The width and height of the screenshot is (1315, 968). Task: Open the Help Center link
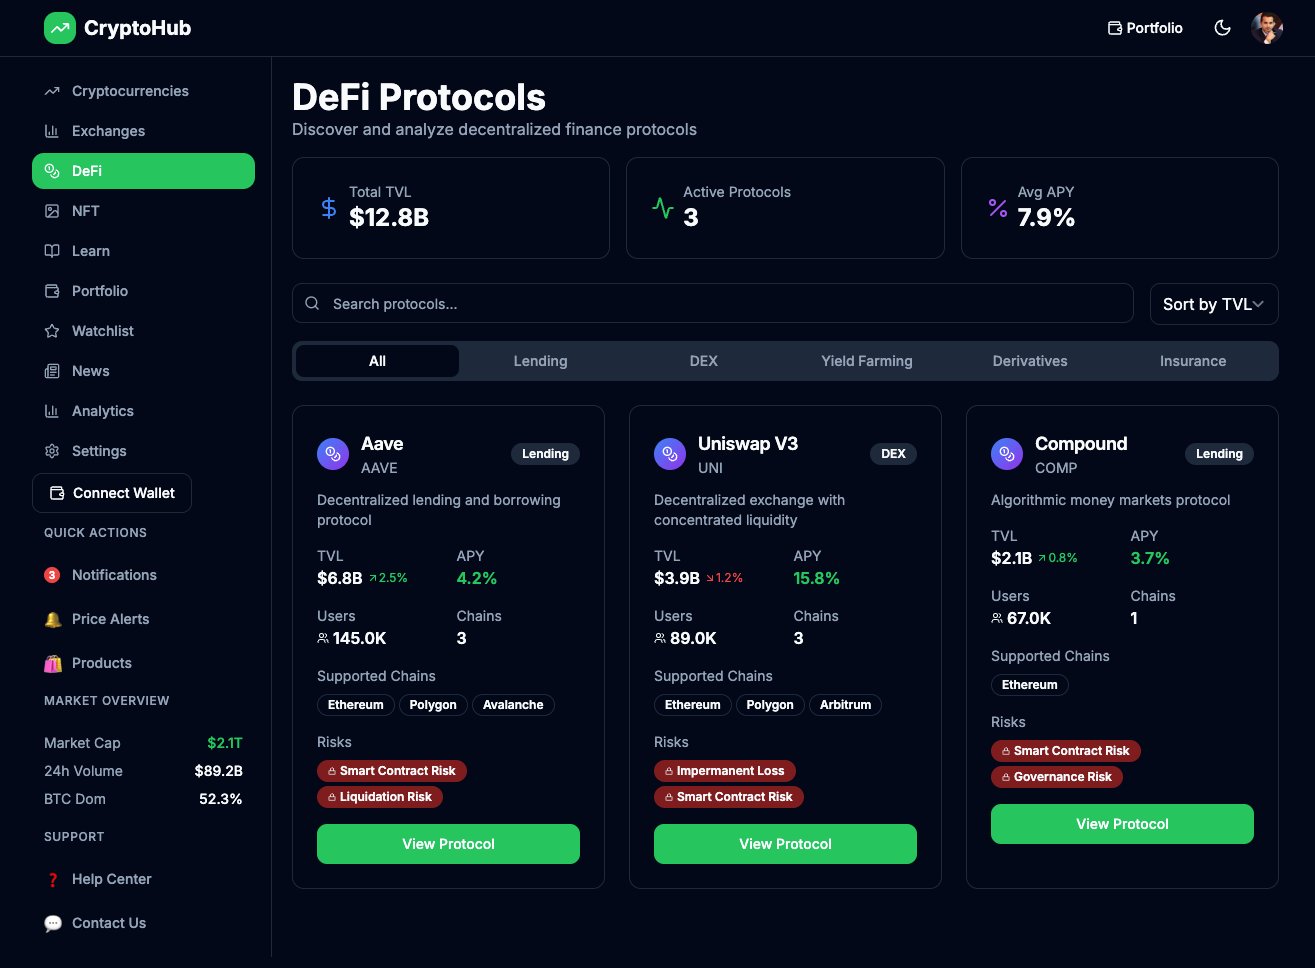(x=143, y=879)
